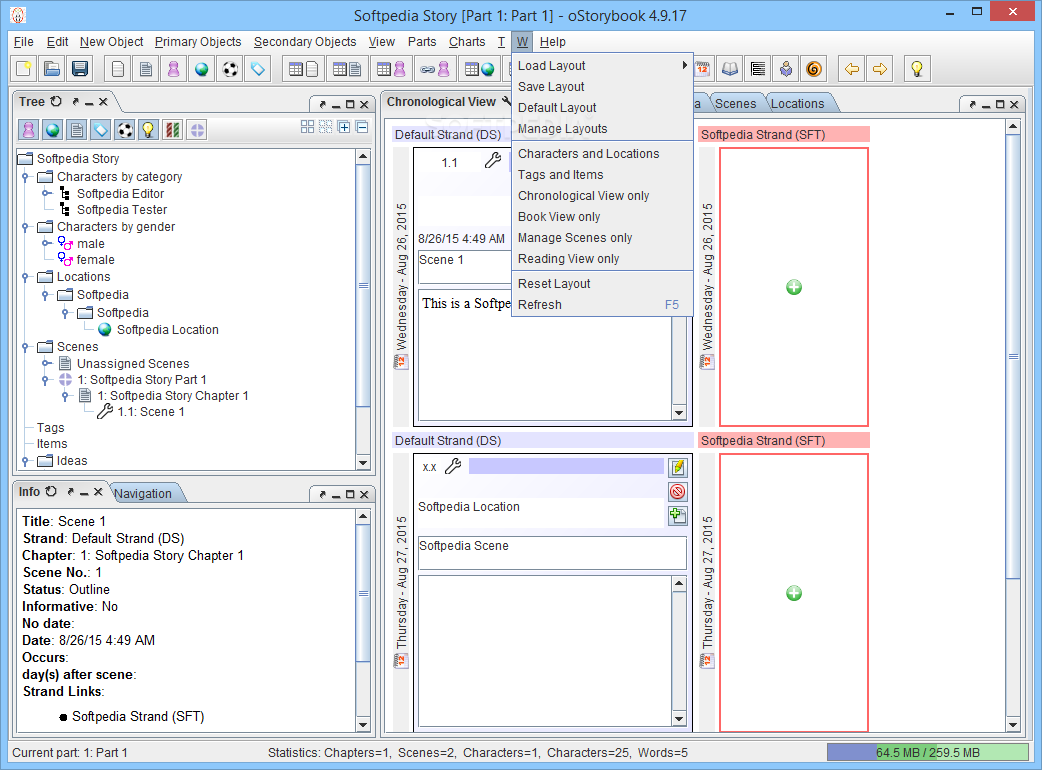Screen dimensions: 1042x770
Task: Create a new scene with the lined page icon
Action: pyautogui.click(x=146, y=69)
